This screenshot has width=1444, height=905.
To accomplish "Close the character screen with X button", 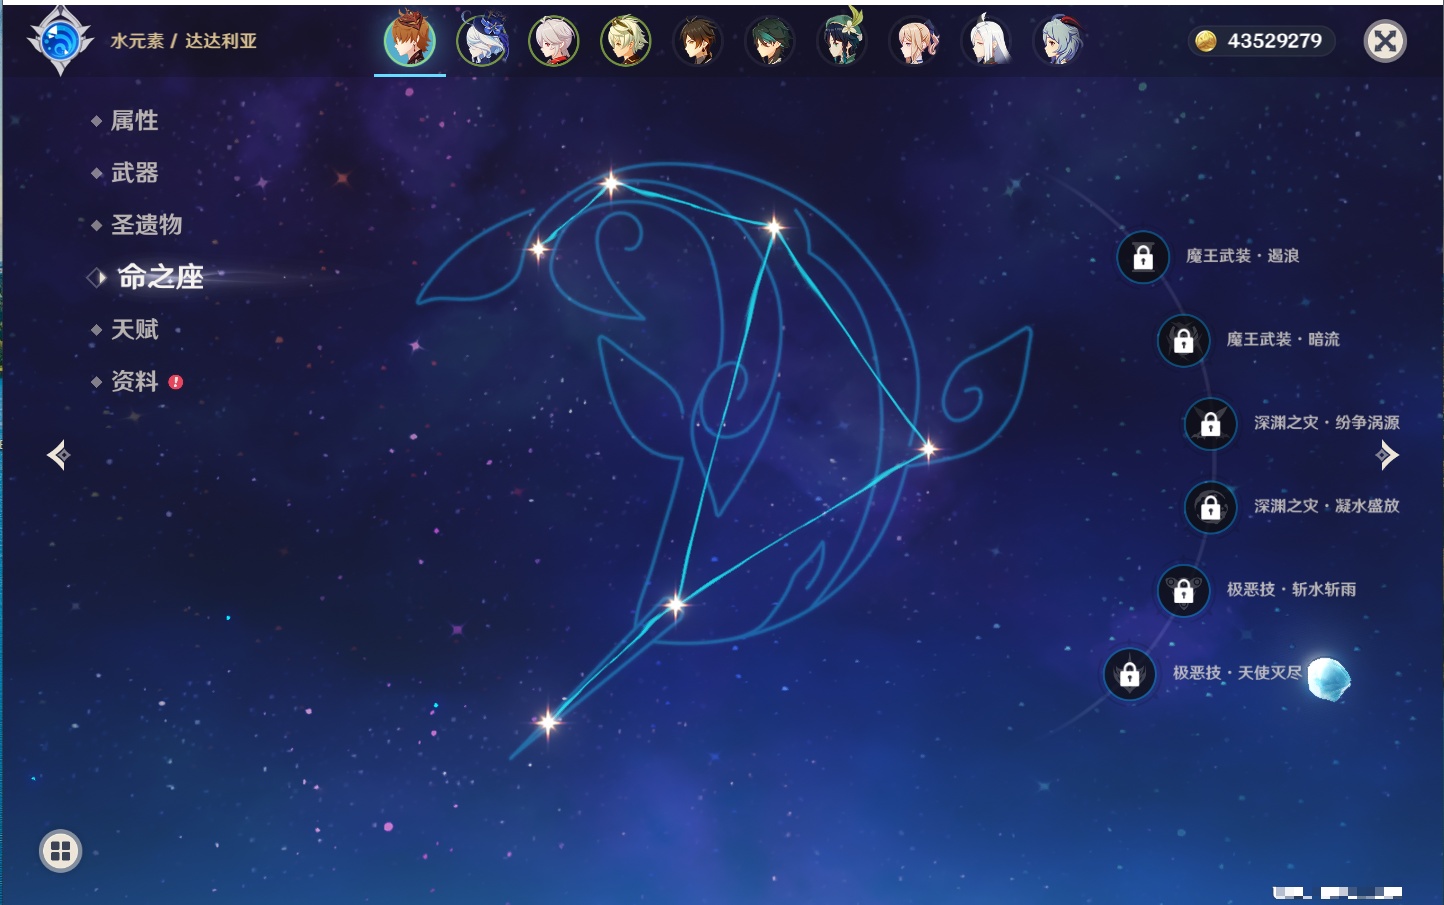I will coord(1385,41).
